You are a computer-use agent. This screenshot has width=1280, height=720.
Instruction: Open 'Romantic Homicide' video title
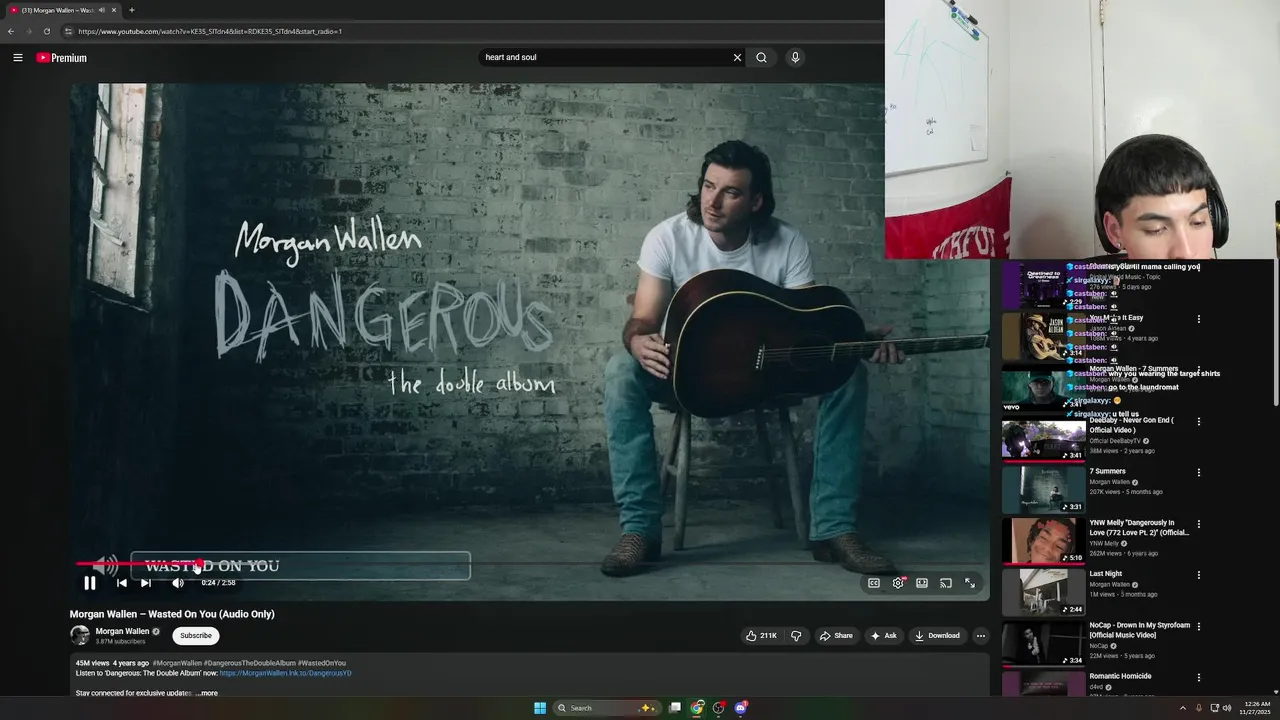(1120, 676)
